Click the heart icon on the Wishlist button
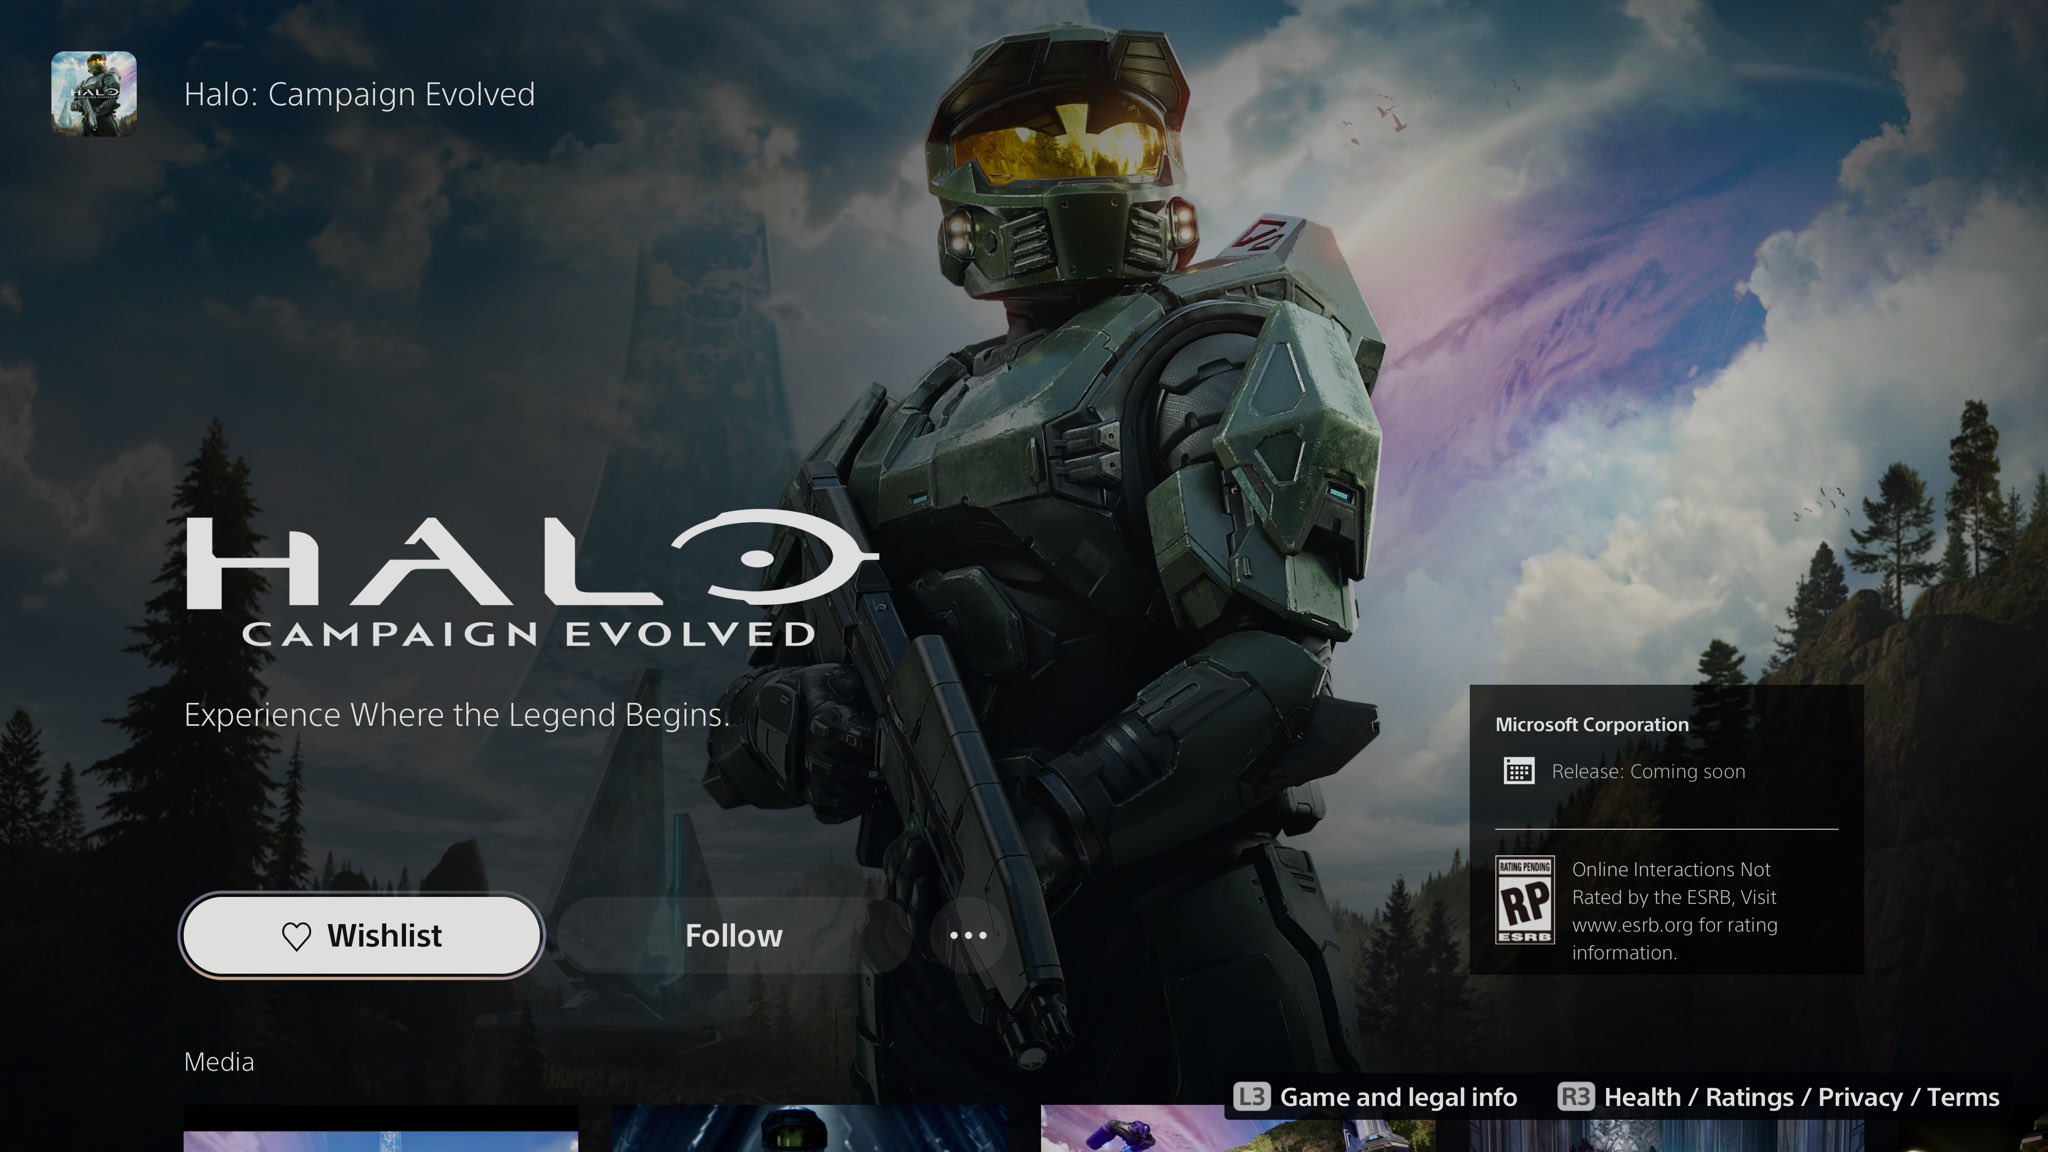Screen dimensions: 2048x1152 (x=296, y=936)
